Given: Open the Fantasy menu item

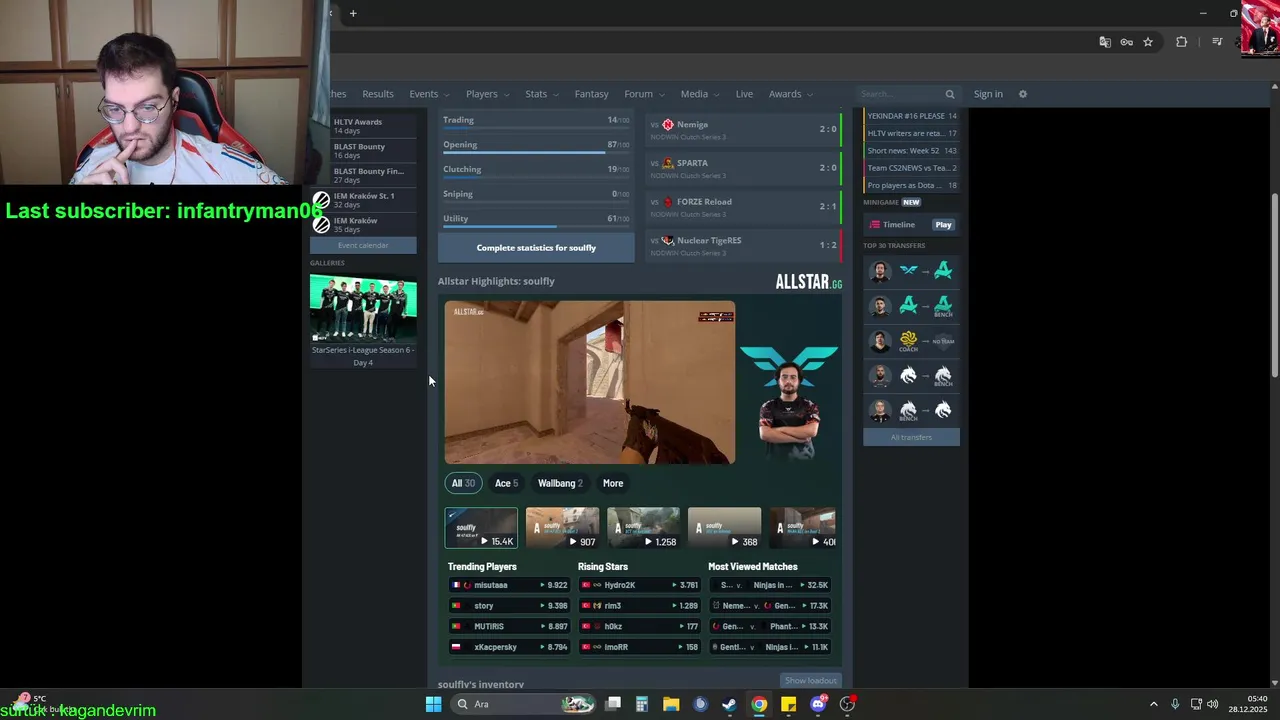Looking at the screenshot, I should (x=591, y=94).
